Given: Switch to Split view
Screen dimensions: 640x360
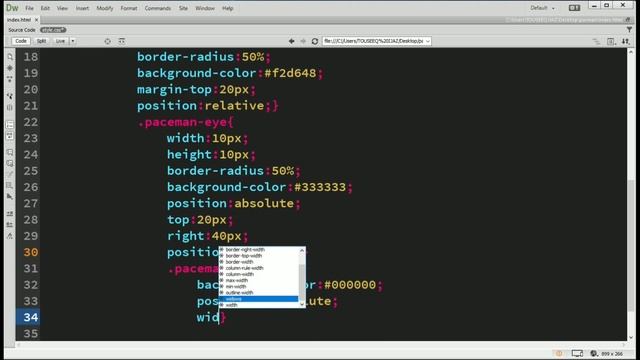Looking at the screenshot, I should tap(41, 41).
